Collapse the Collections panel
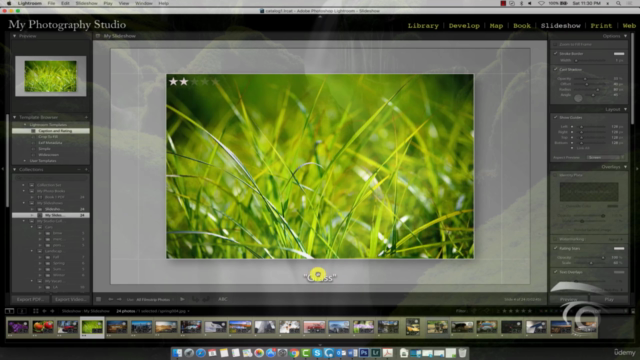 pyautogui.click(x=15, y=169)
